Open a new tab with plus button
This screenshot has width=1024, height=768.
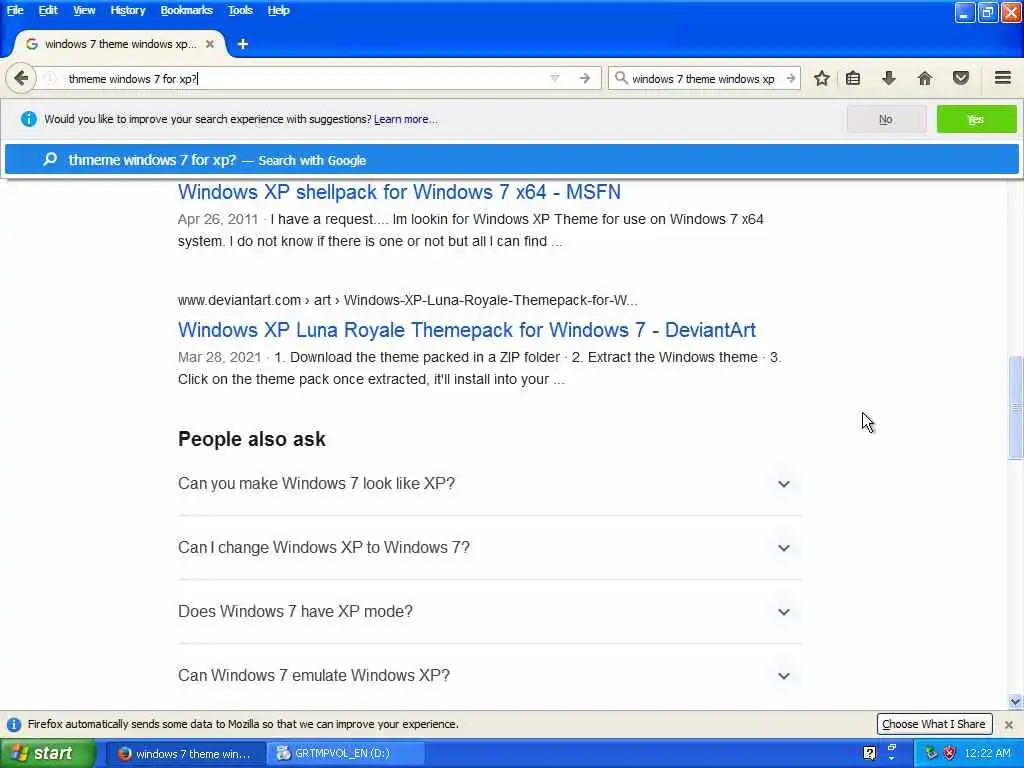(x=242, y=44)
